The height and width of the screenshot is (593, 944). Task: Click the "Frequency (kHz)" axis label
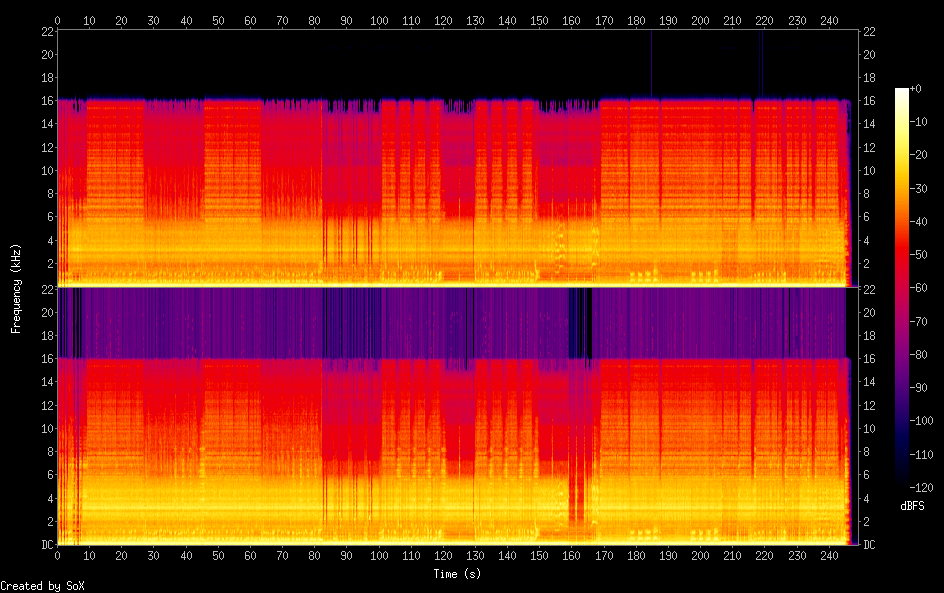tap(16, 288)
